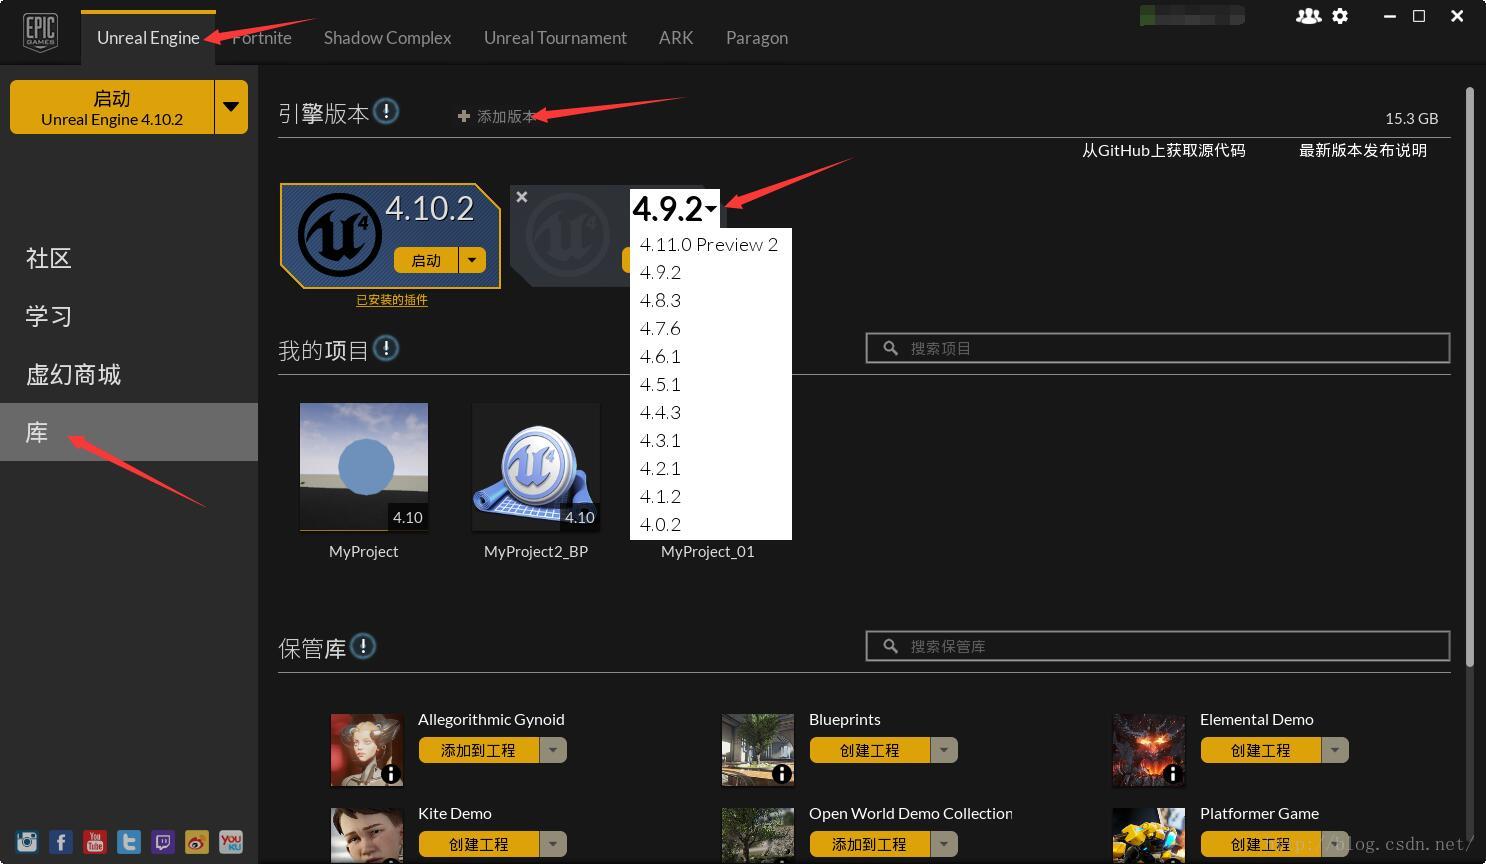The image size is (1486, 864).
Task: Switch to the Paragon tab
Action: tap(757, 38)
